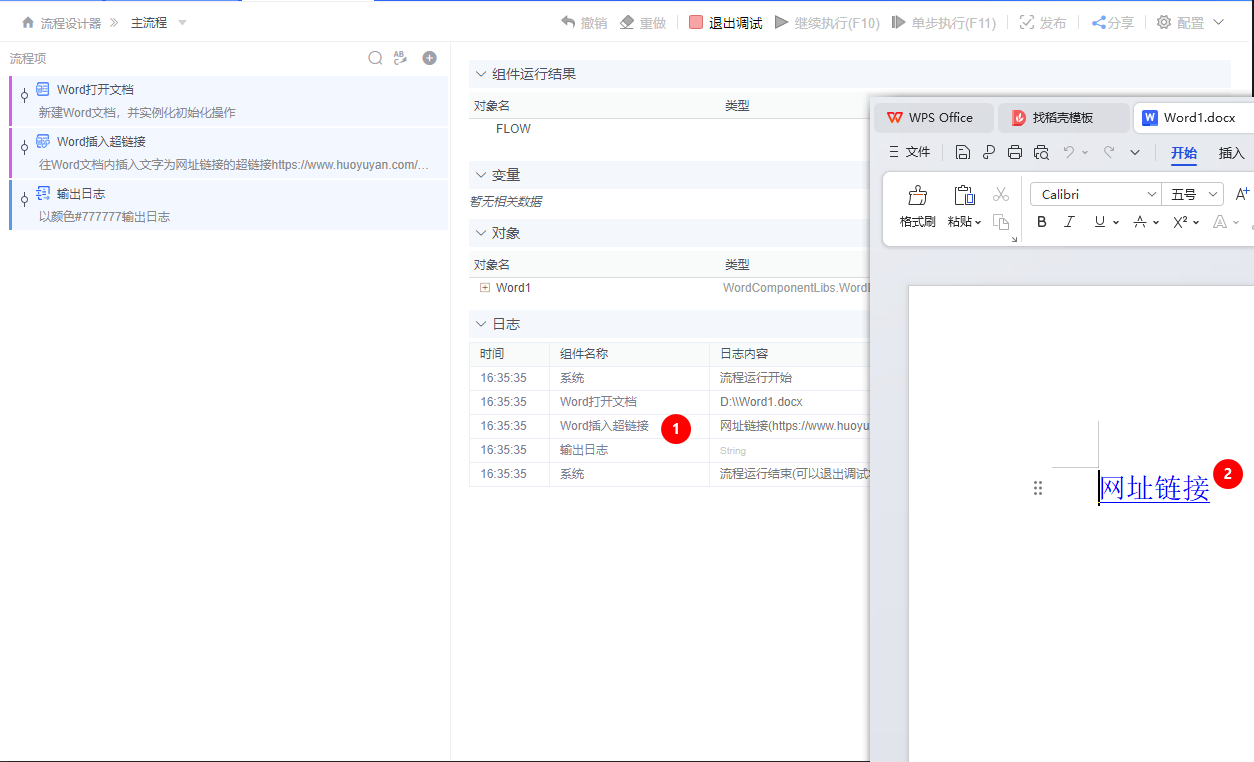Select the 格式刷 format painter tool
Viewport: 1254px width, 762px height.
[916, 207]
